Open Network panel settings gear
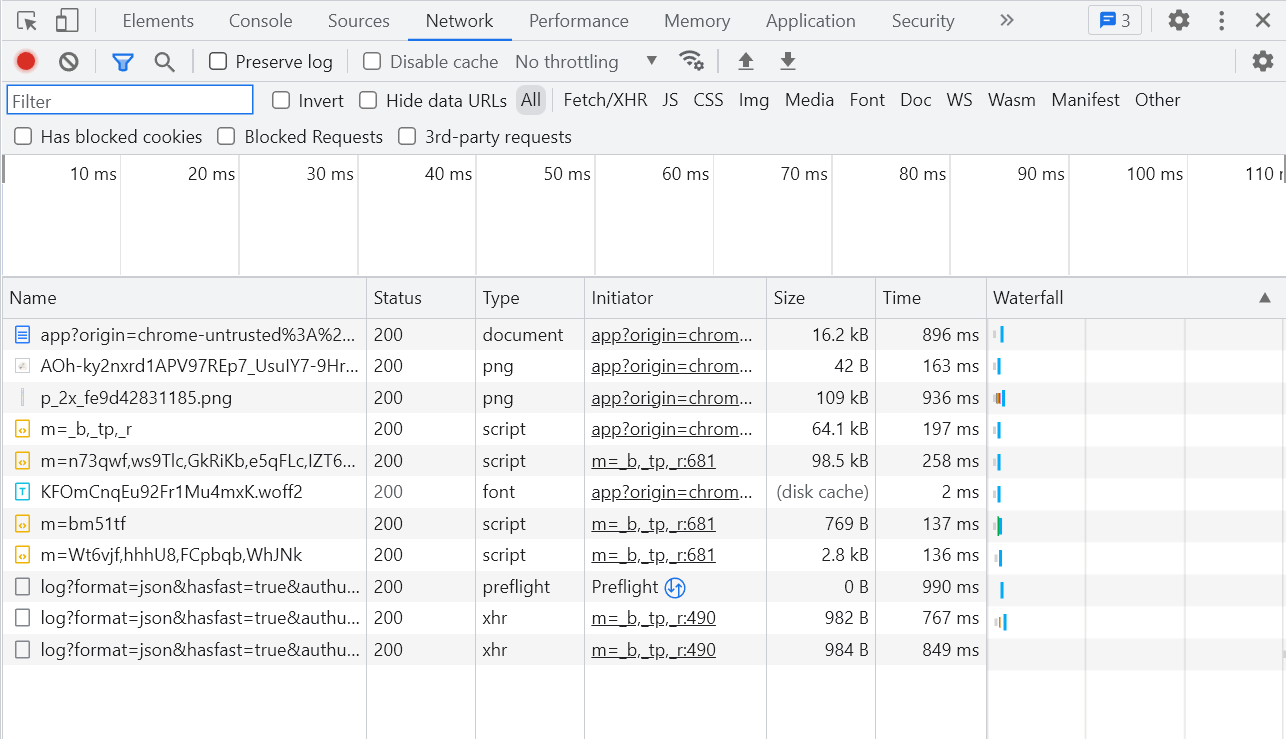This screenshot has height=739, width=1286. pos(1263,61)
